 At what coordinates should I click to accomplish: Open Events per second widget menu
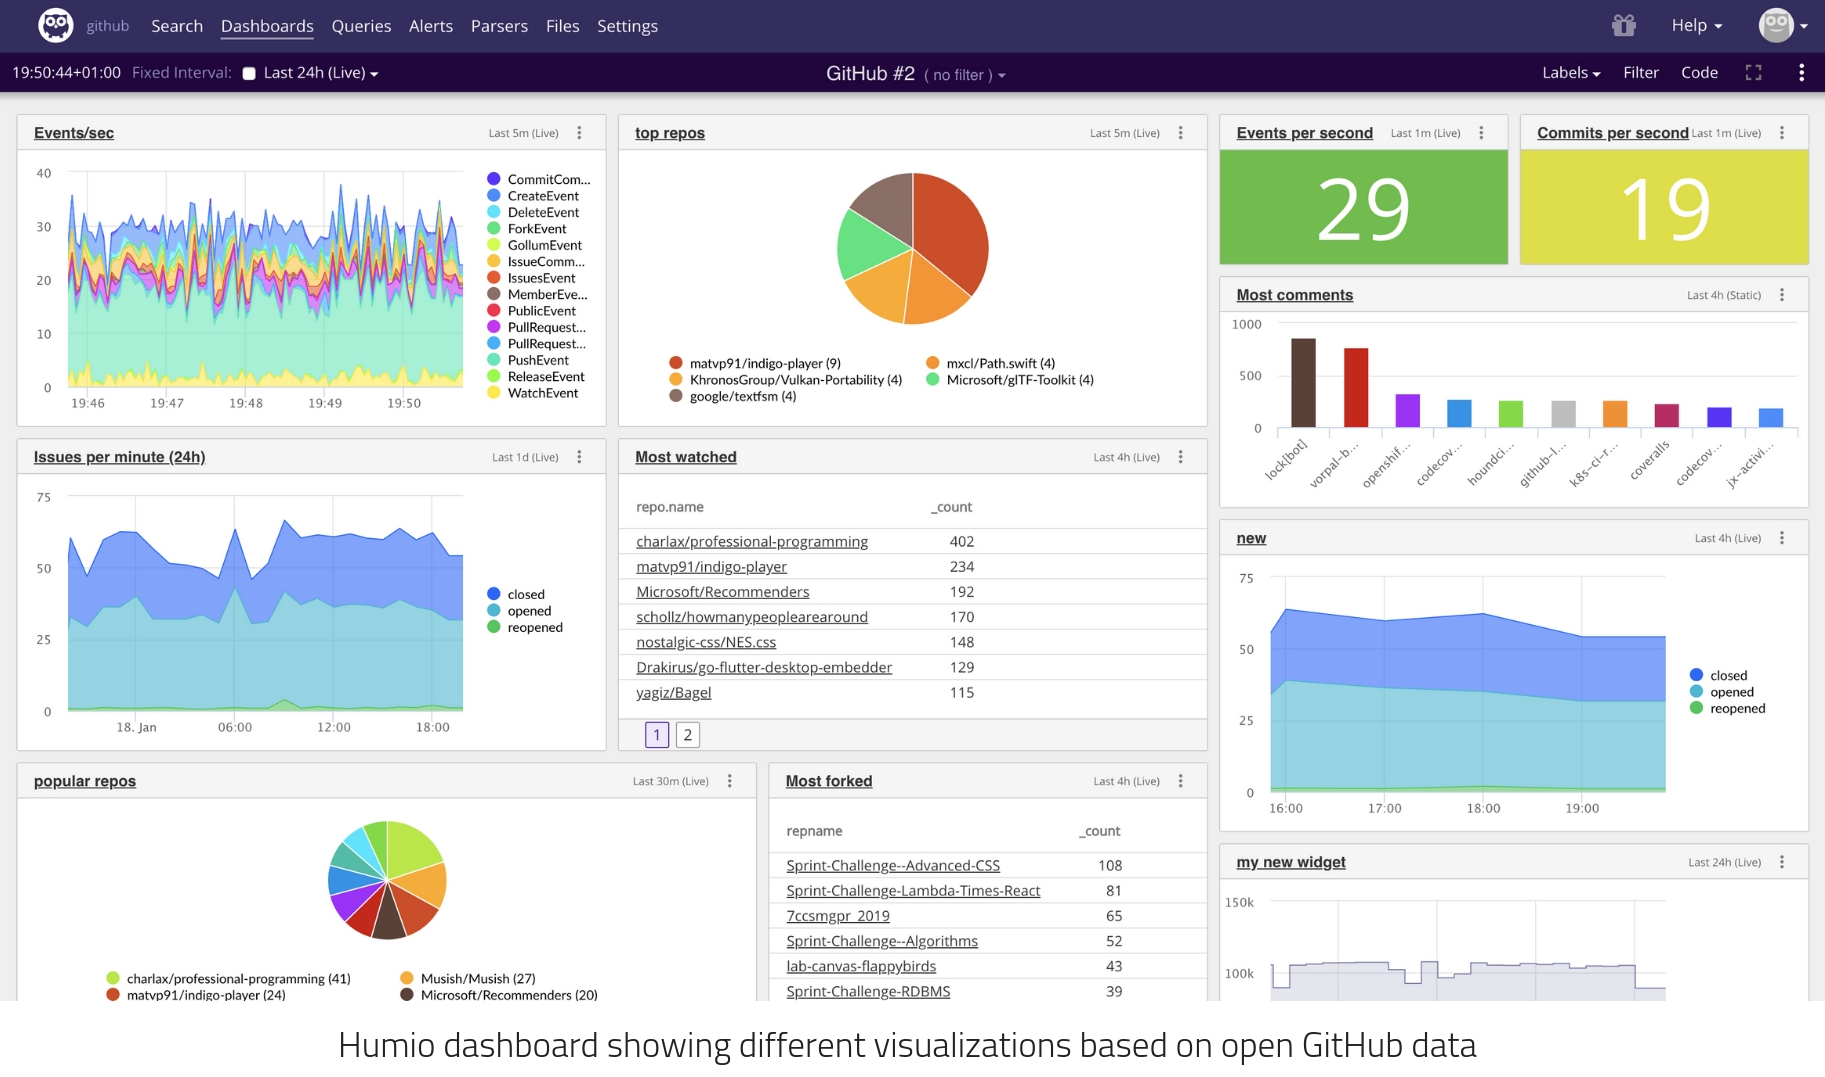click(x=1481, y=133)
